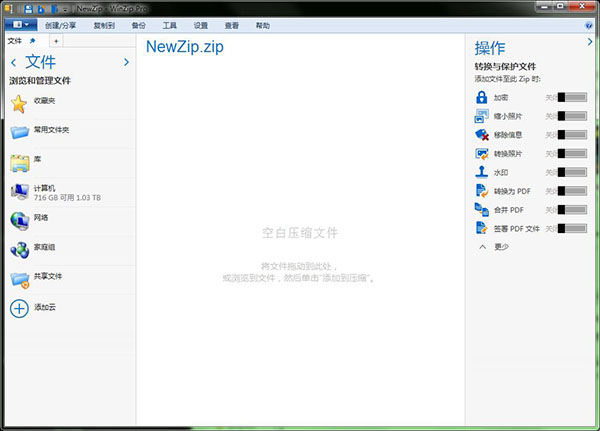Open the blue WinZip file menu button
The width and height of the screenshot is (600, 431).
(x=21, y=25)
